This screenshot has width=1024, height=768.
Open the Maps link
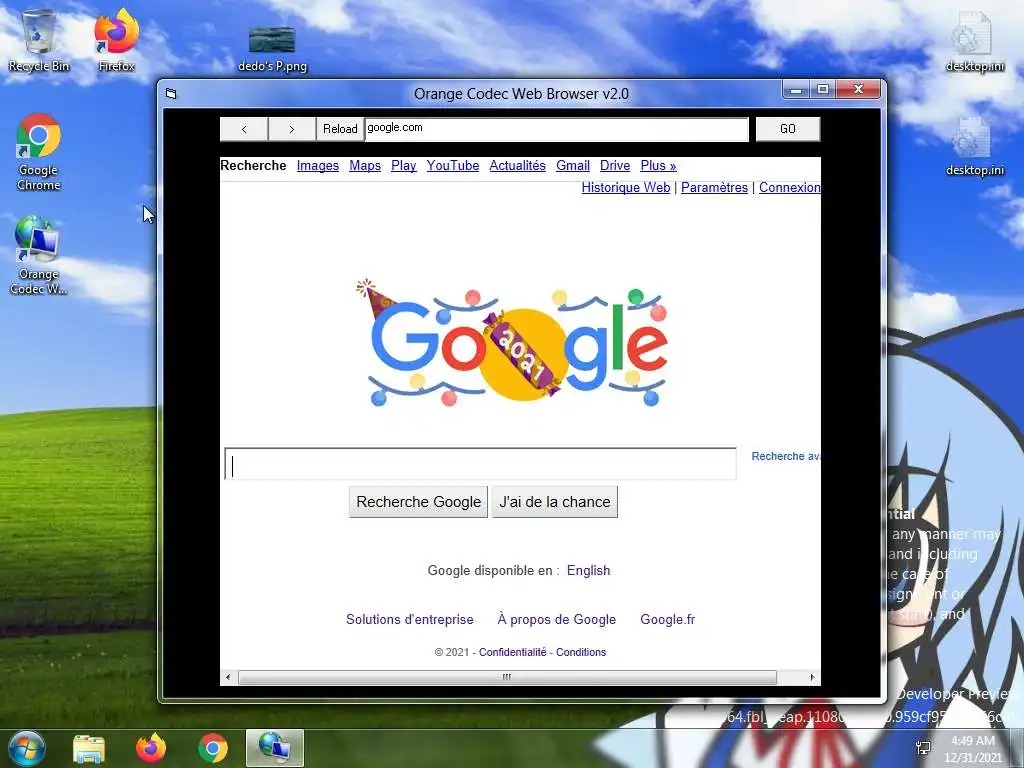(x=365, y=166)
